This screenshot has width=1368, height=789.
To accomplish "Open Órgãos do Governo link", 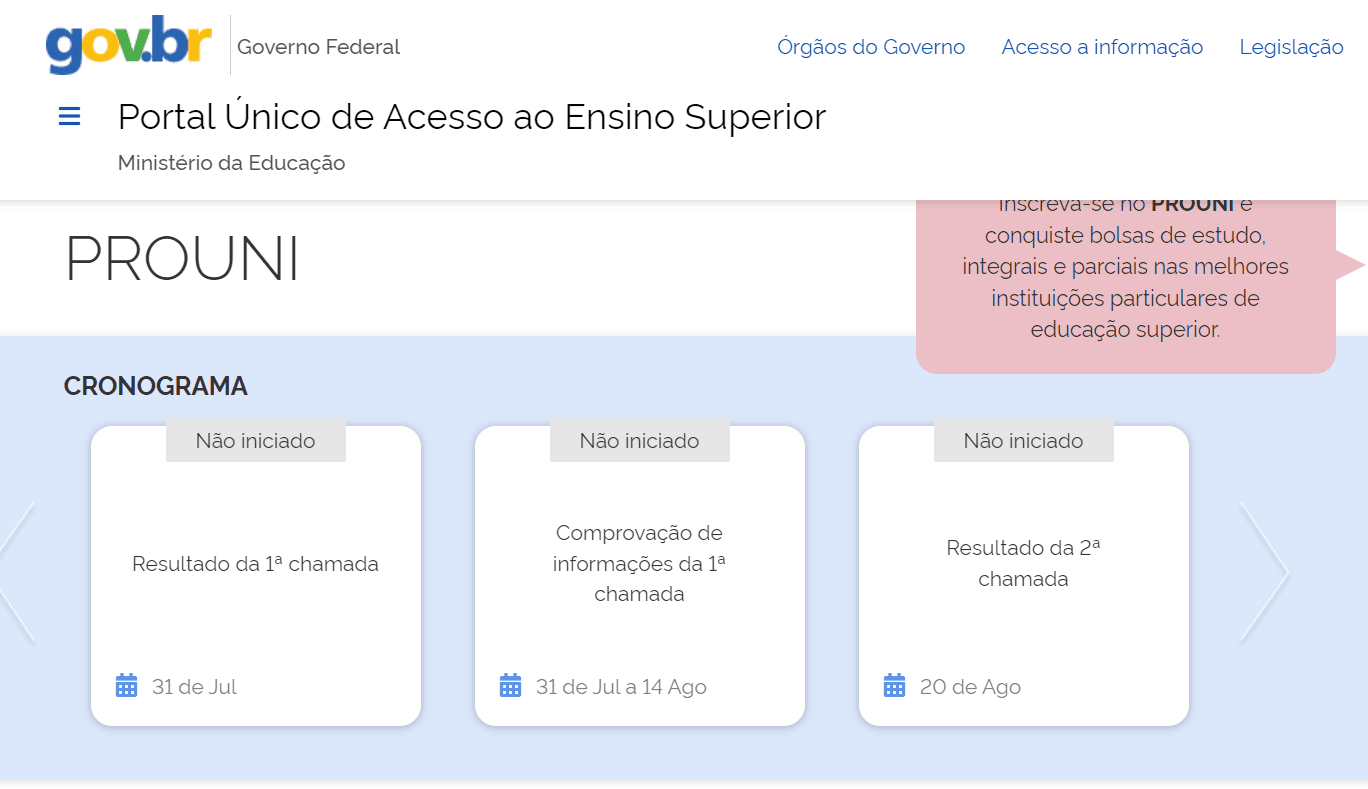I will tap(871, 47).
